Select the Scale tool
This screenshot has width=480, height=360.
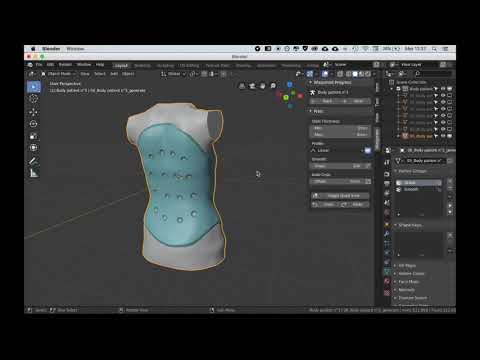click(33, 136)
